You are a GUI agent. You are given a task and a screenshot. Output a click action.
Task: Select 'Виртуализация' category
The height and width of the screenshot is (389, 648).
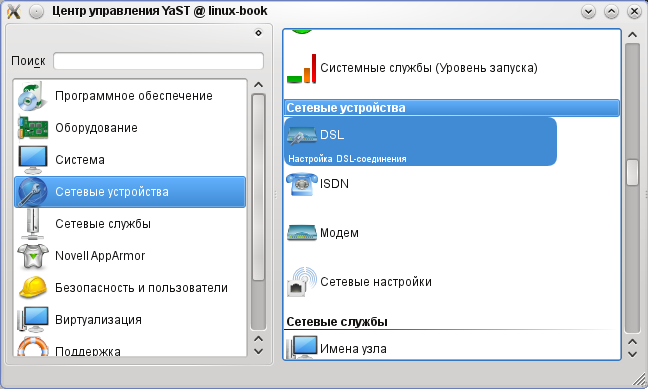pyautogui.click(x=130, y=320)
